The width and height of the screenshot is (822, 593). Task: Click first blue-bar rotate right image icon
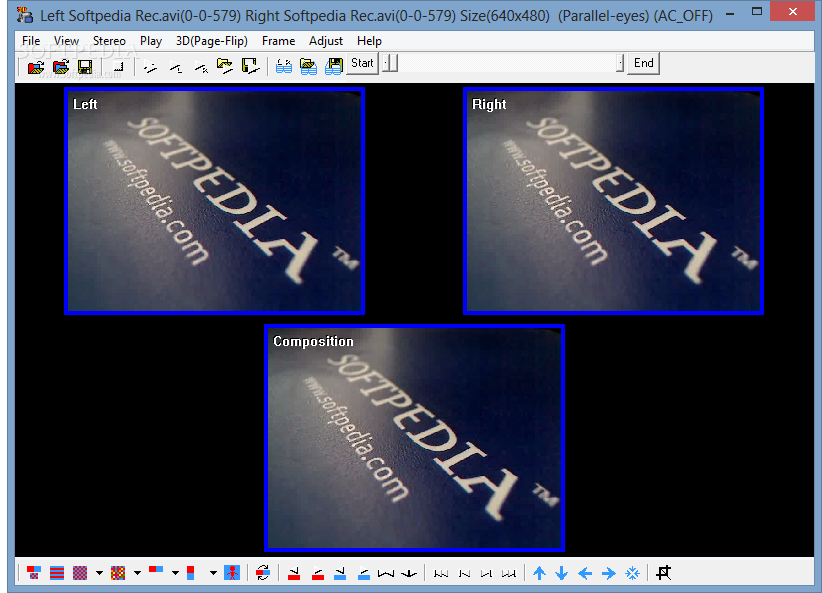tap(340, 573)
